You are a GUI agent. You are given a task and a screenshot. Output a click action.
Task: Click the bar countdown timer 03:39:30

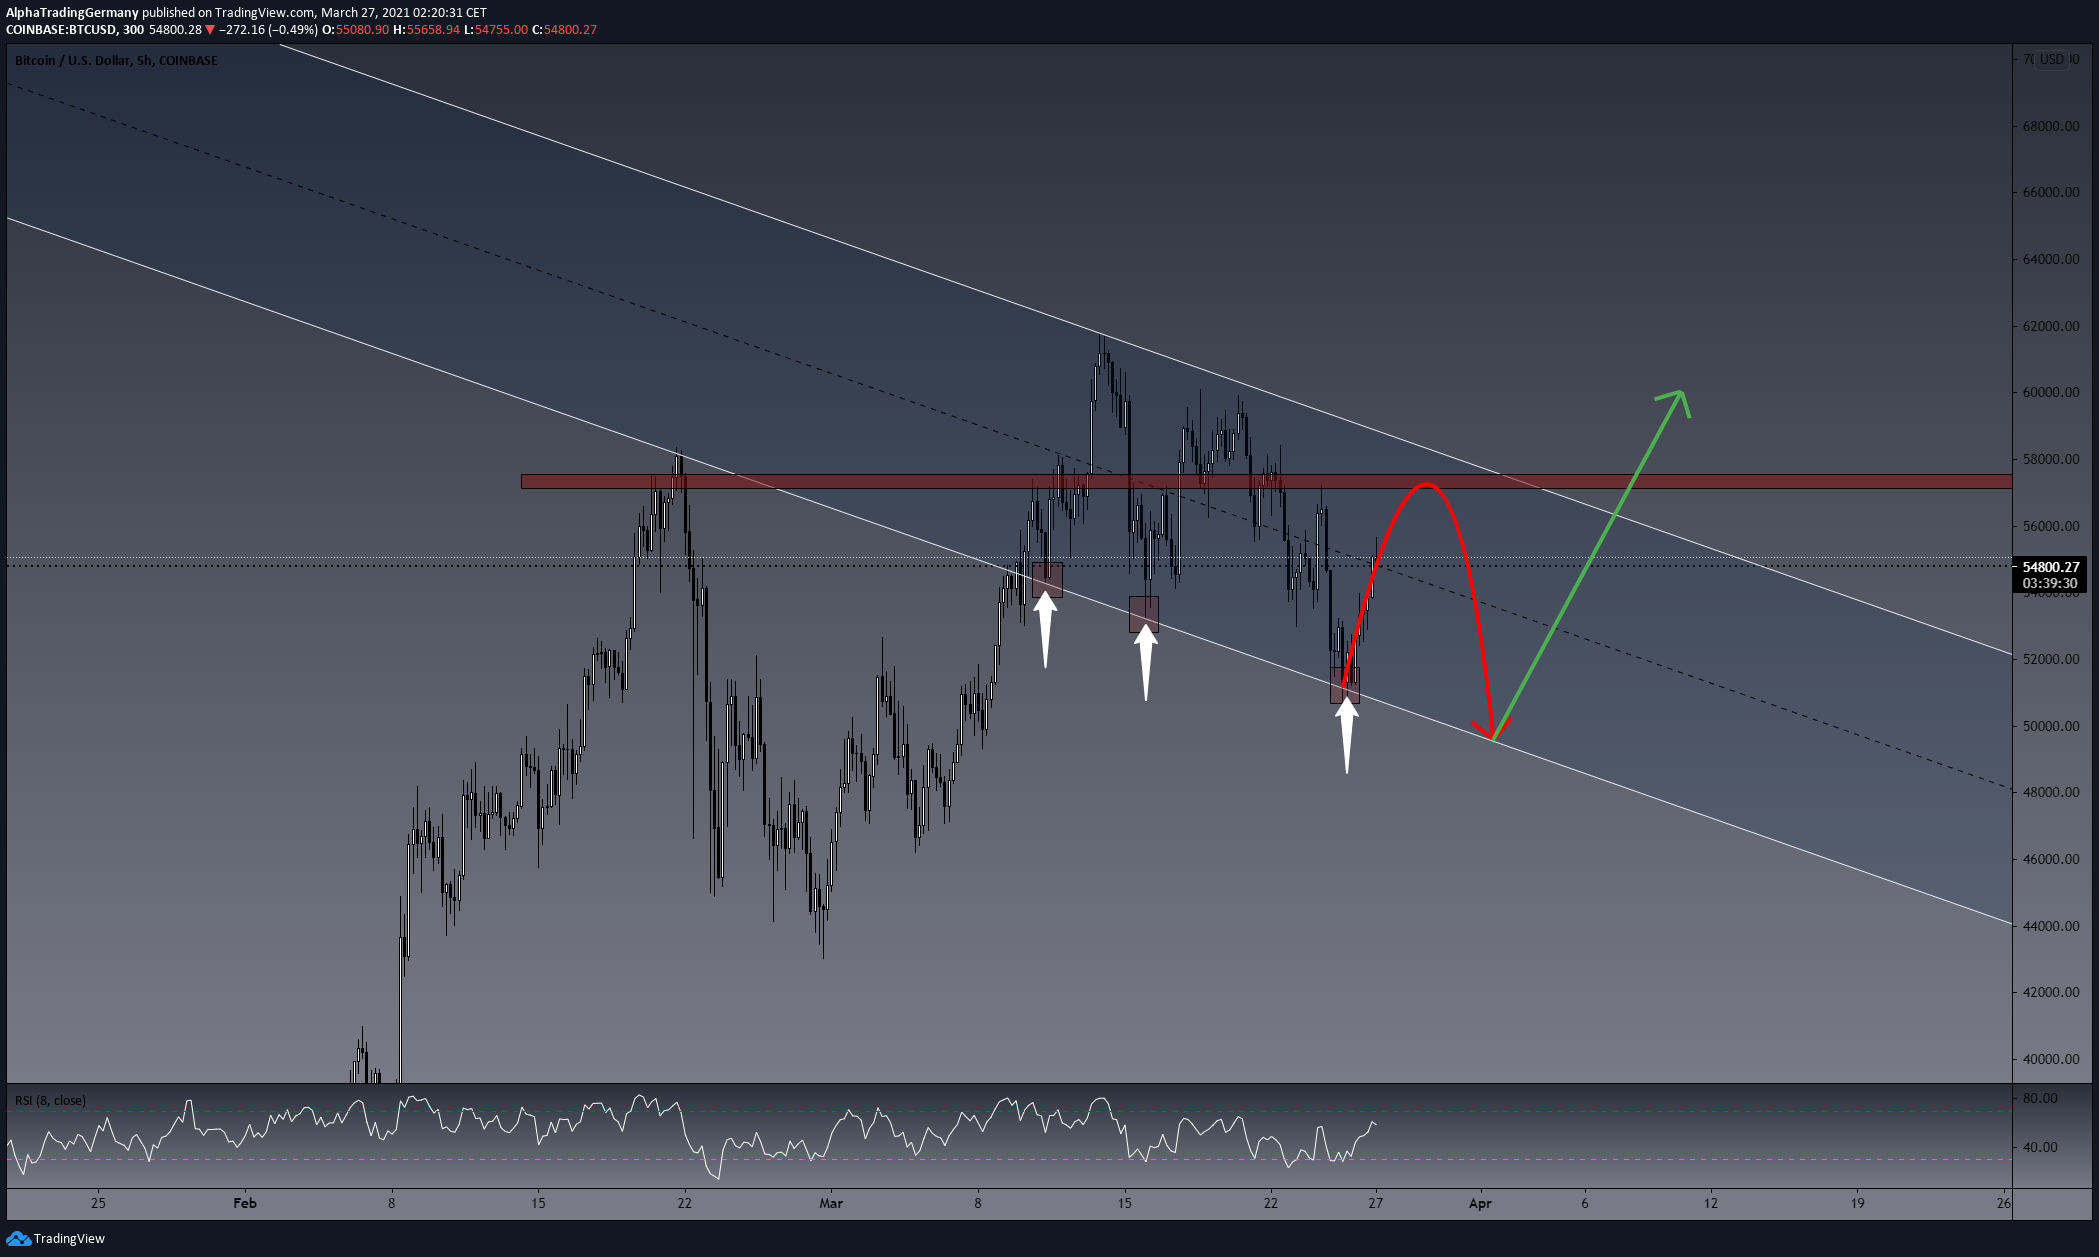2049,583
